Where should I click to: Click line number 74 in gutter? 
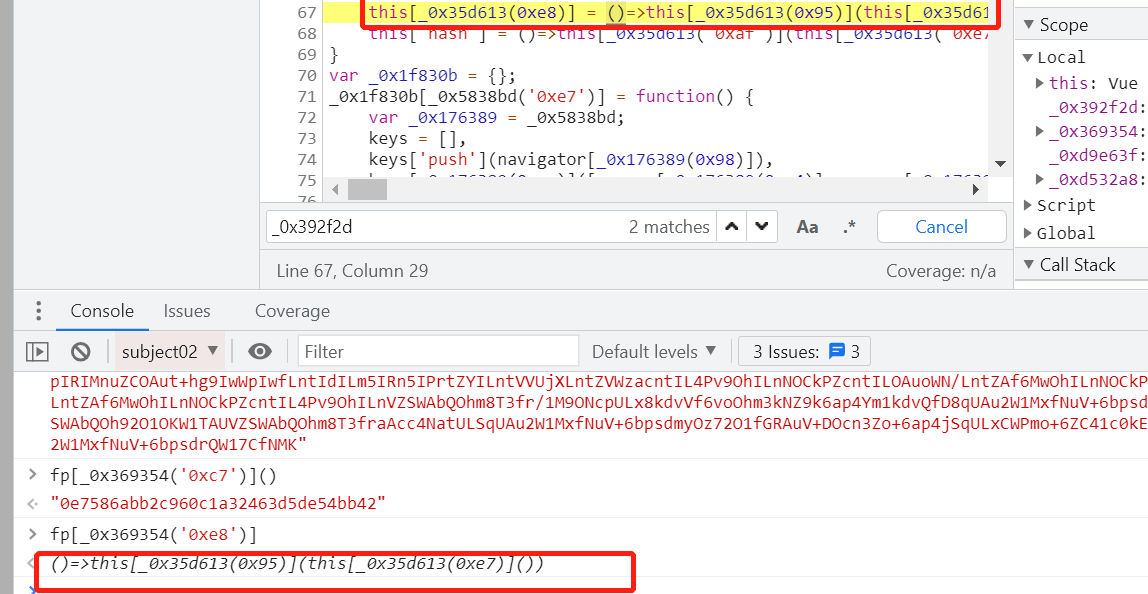point(308,160)
